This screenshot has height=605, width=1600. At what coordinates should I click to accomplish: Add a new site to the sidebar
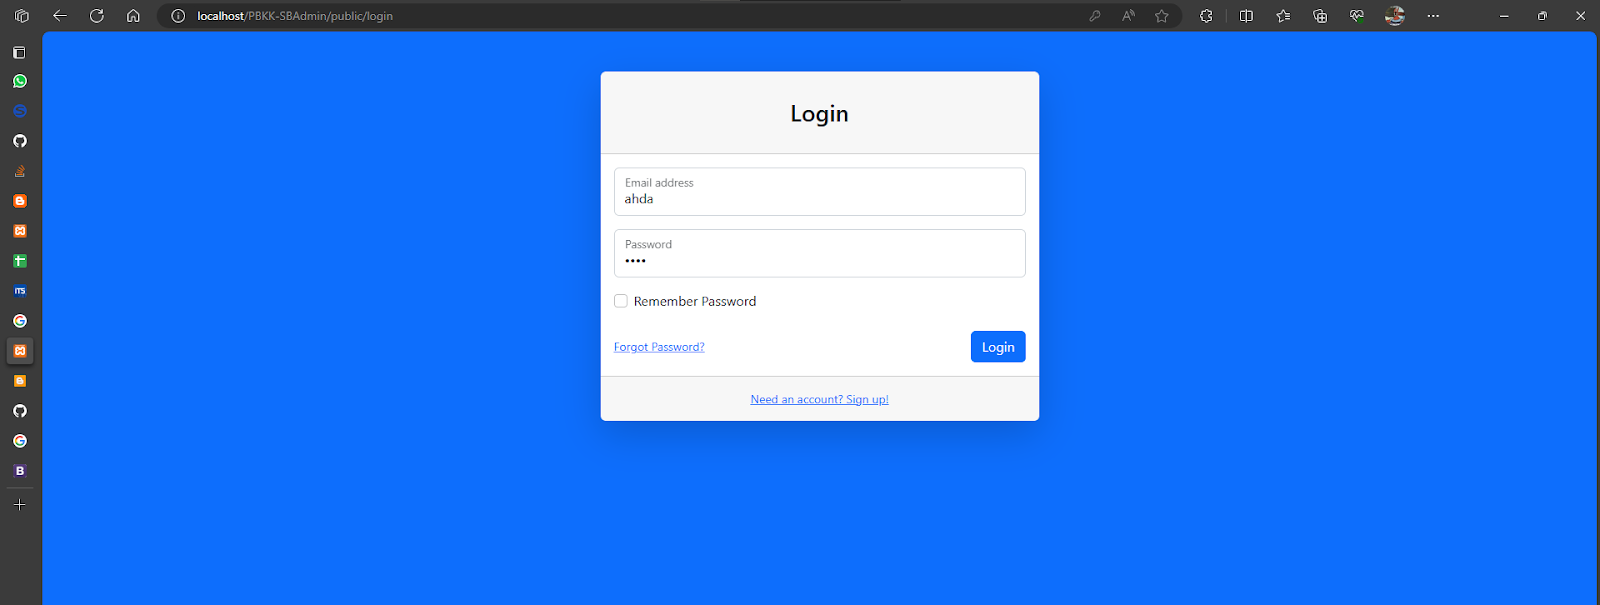point(20,505)
